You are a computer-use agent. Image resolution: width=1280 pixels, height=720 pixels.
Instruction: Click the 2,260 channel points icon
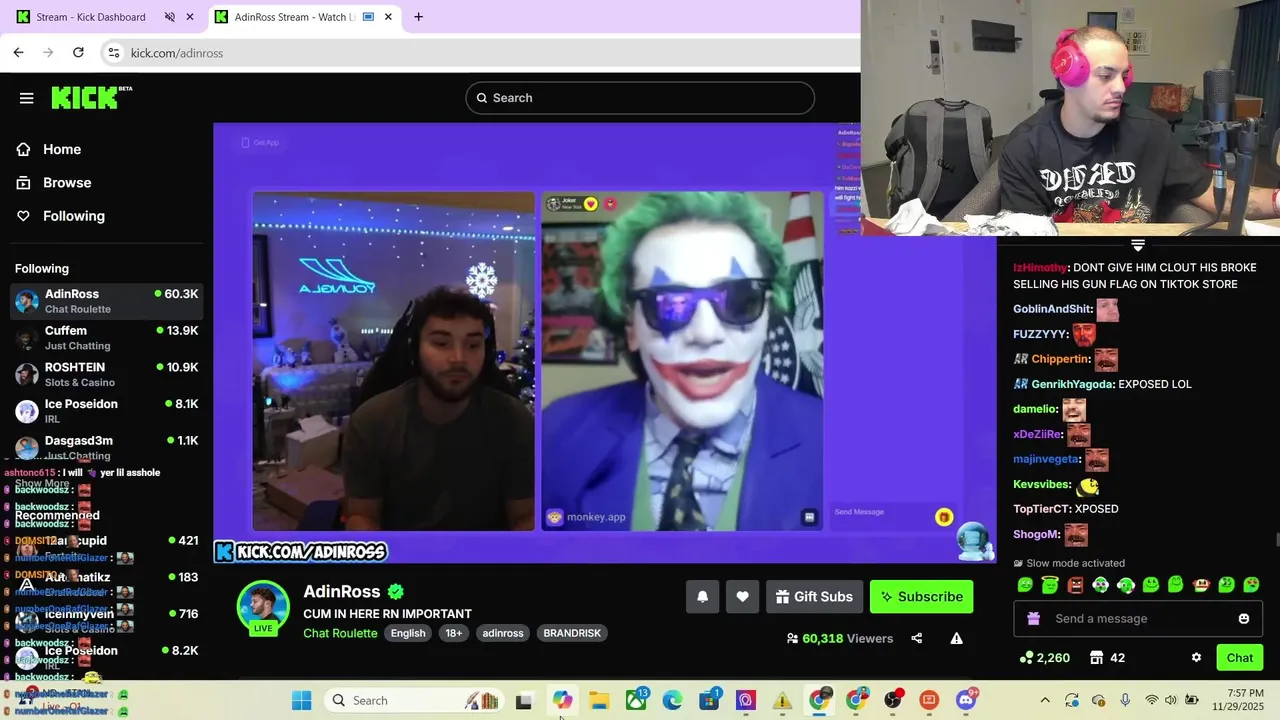[x=1026, y=658]
